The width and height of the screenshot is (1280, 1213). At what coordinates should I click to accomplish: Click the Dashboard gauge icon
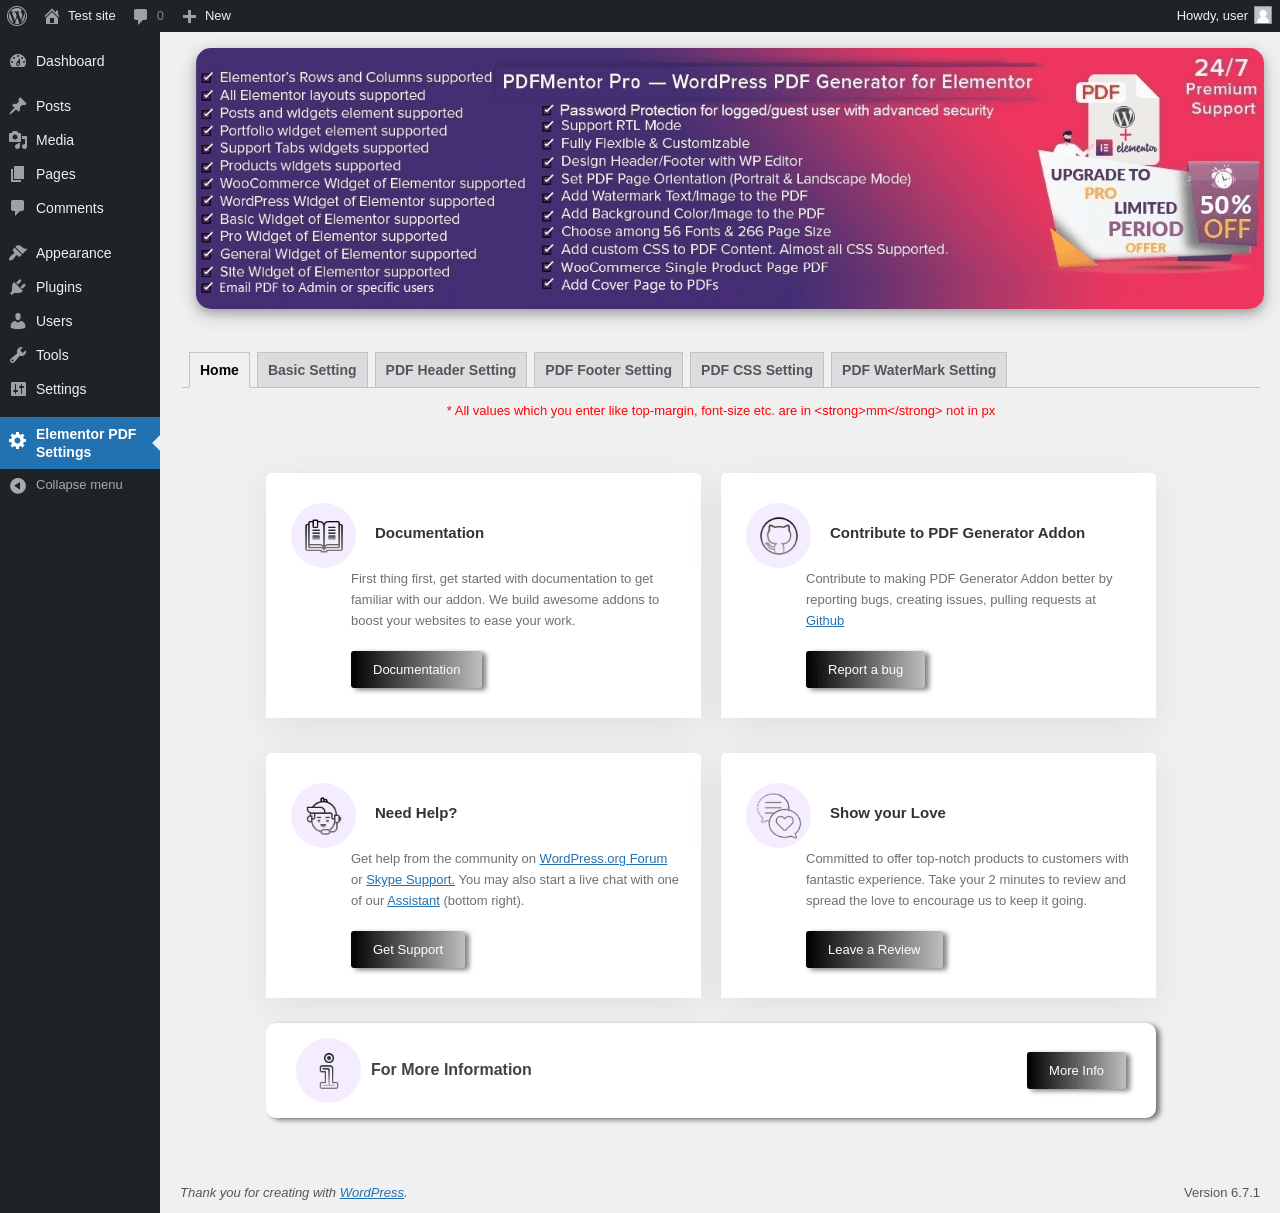18,61
